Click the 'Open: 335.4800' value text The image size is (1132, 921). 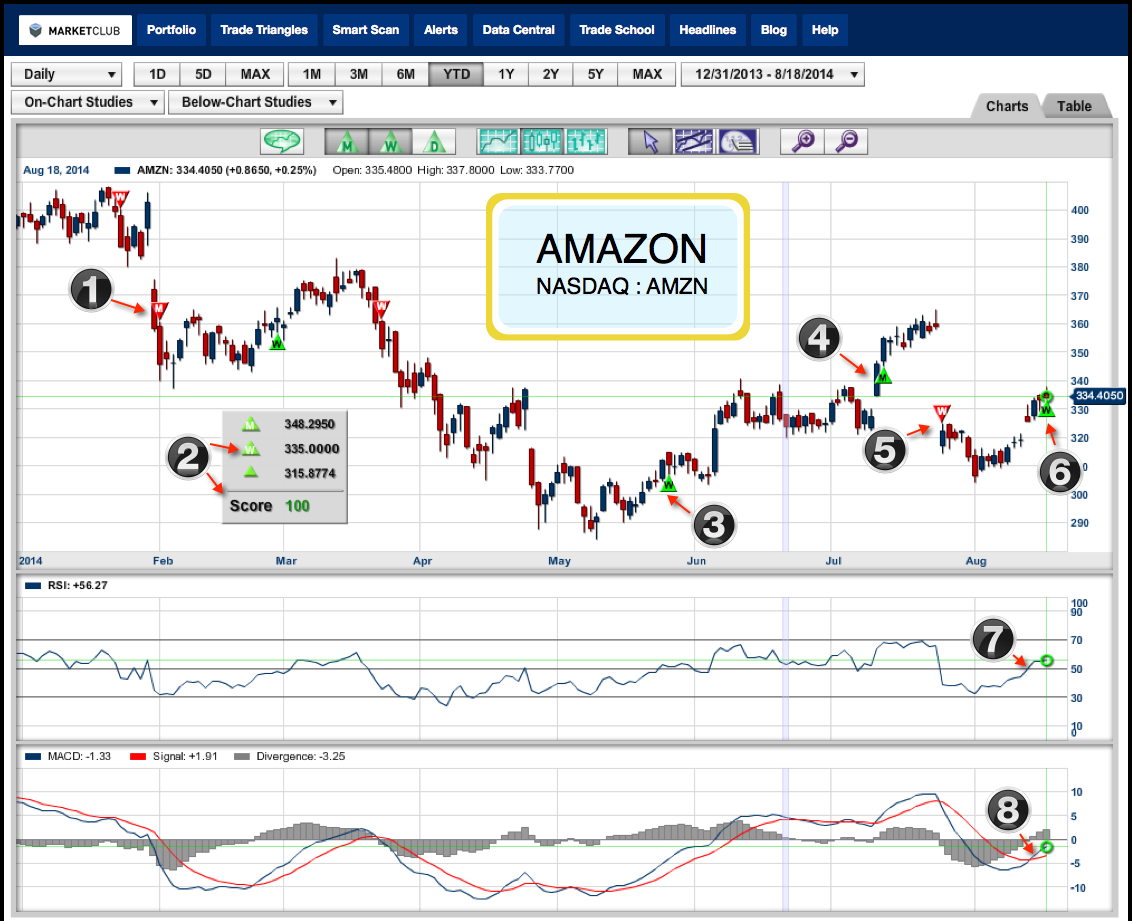pos(372,170)
